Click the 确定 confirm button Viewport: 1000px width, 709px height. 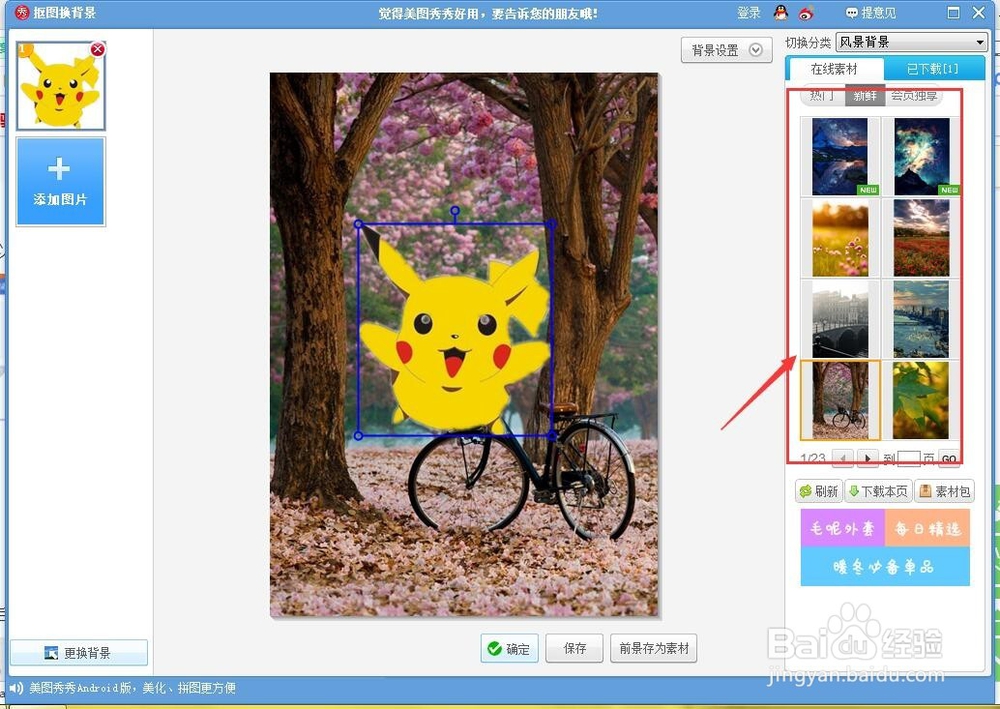(x=509, y=648)
